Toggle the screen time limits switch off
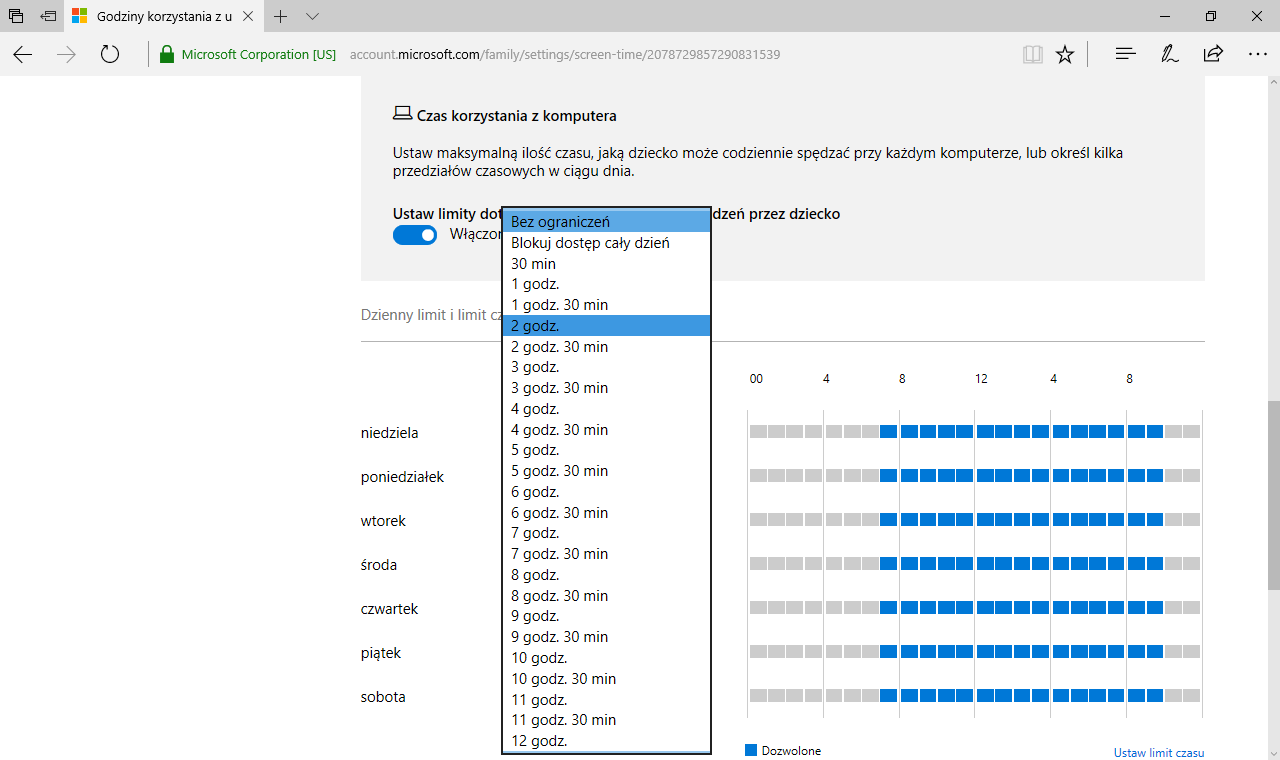This screenshot has height=760, width=1280. 415,235
